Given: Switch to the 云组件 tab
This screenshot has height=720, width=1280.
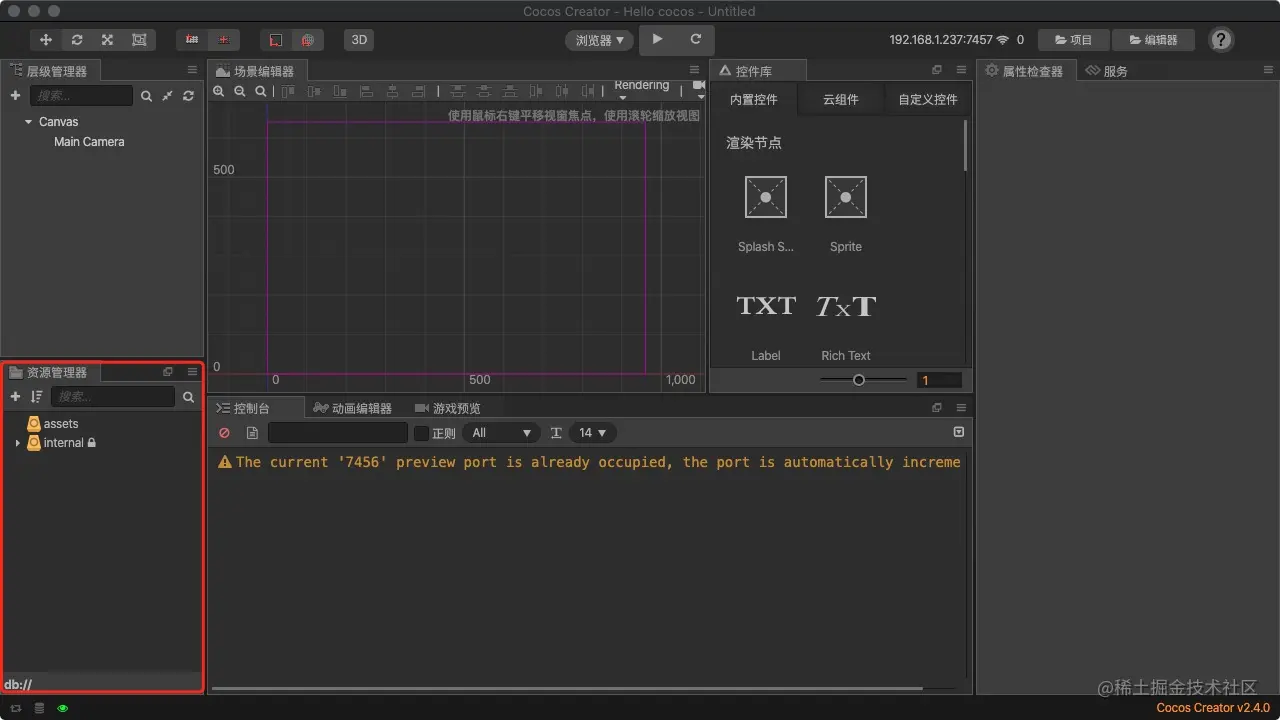Looking at the screenshot, I should click(840, 100).
